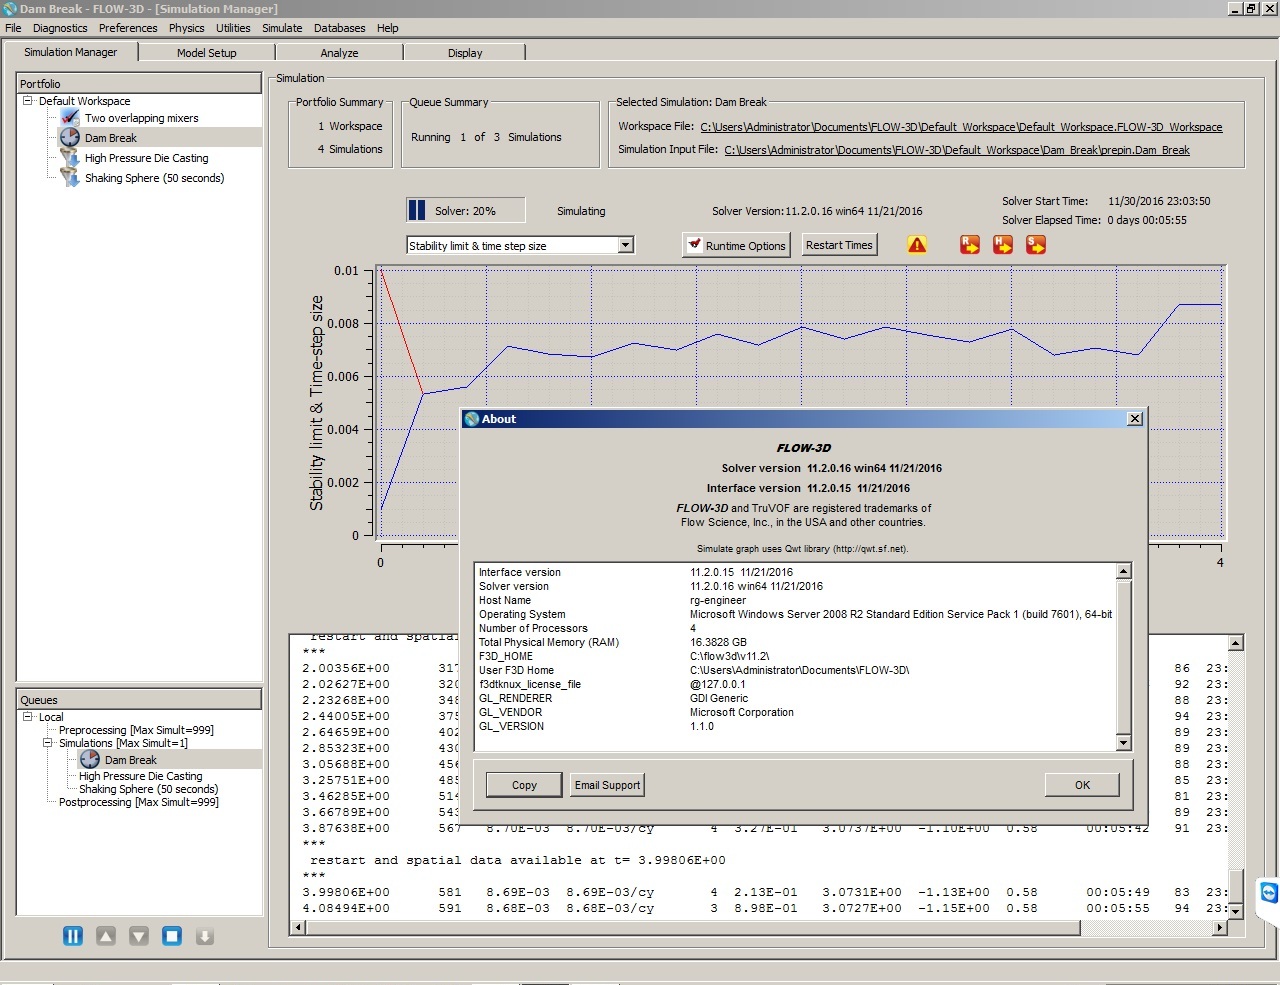Image resolution: width=1280 pixels, height=985 pixels.
Task: Select the Simulation Manager tab
Action: [70, 52]
